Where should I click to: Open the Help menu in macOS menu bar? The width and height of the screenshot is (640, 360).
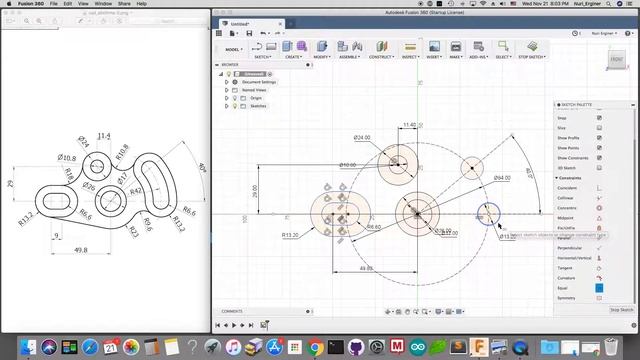(142, 4)
